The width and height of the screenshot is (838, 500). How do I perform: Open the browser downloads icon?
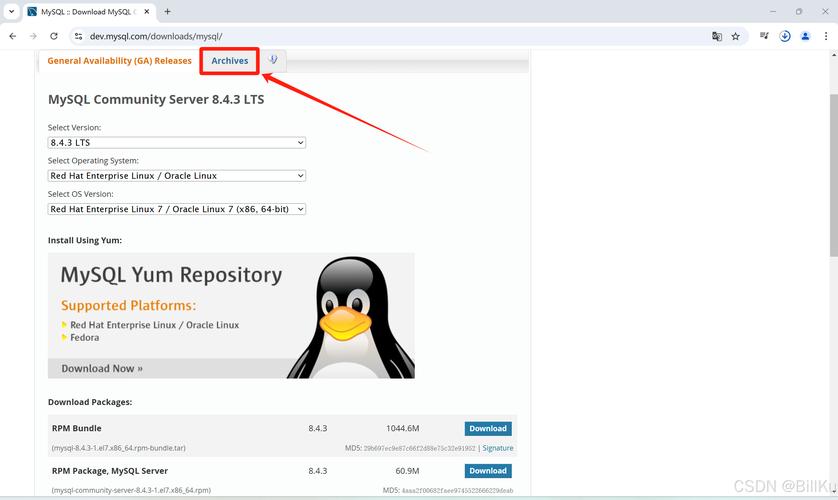(785, 36)
